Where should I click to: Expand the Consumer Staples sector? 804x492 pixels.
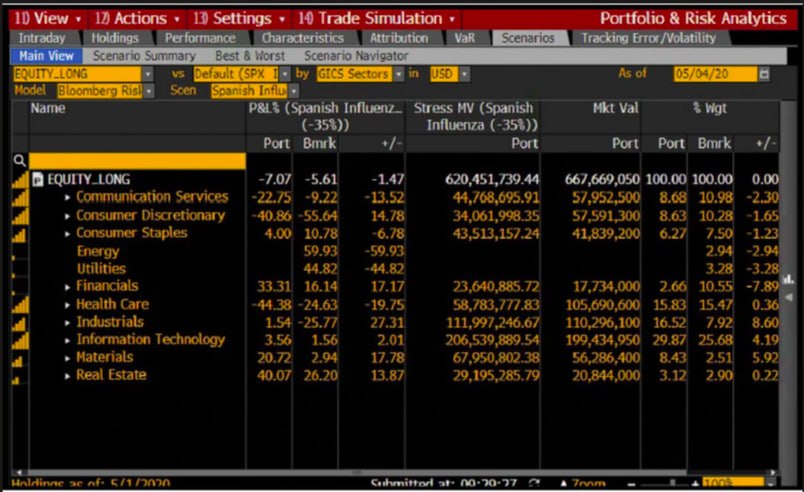pos(67,234)
